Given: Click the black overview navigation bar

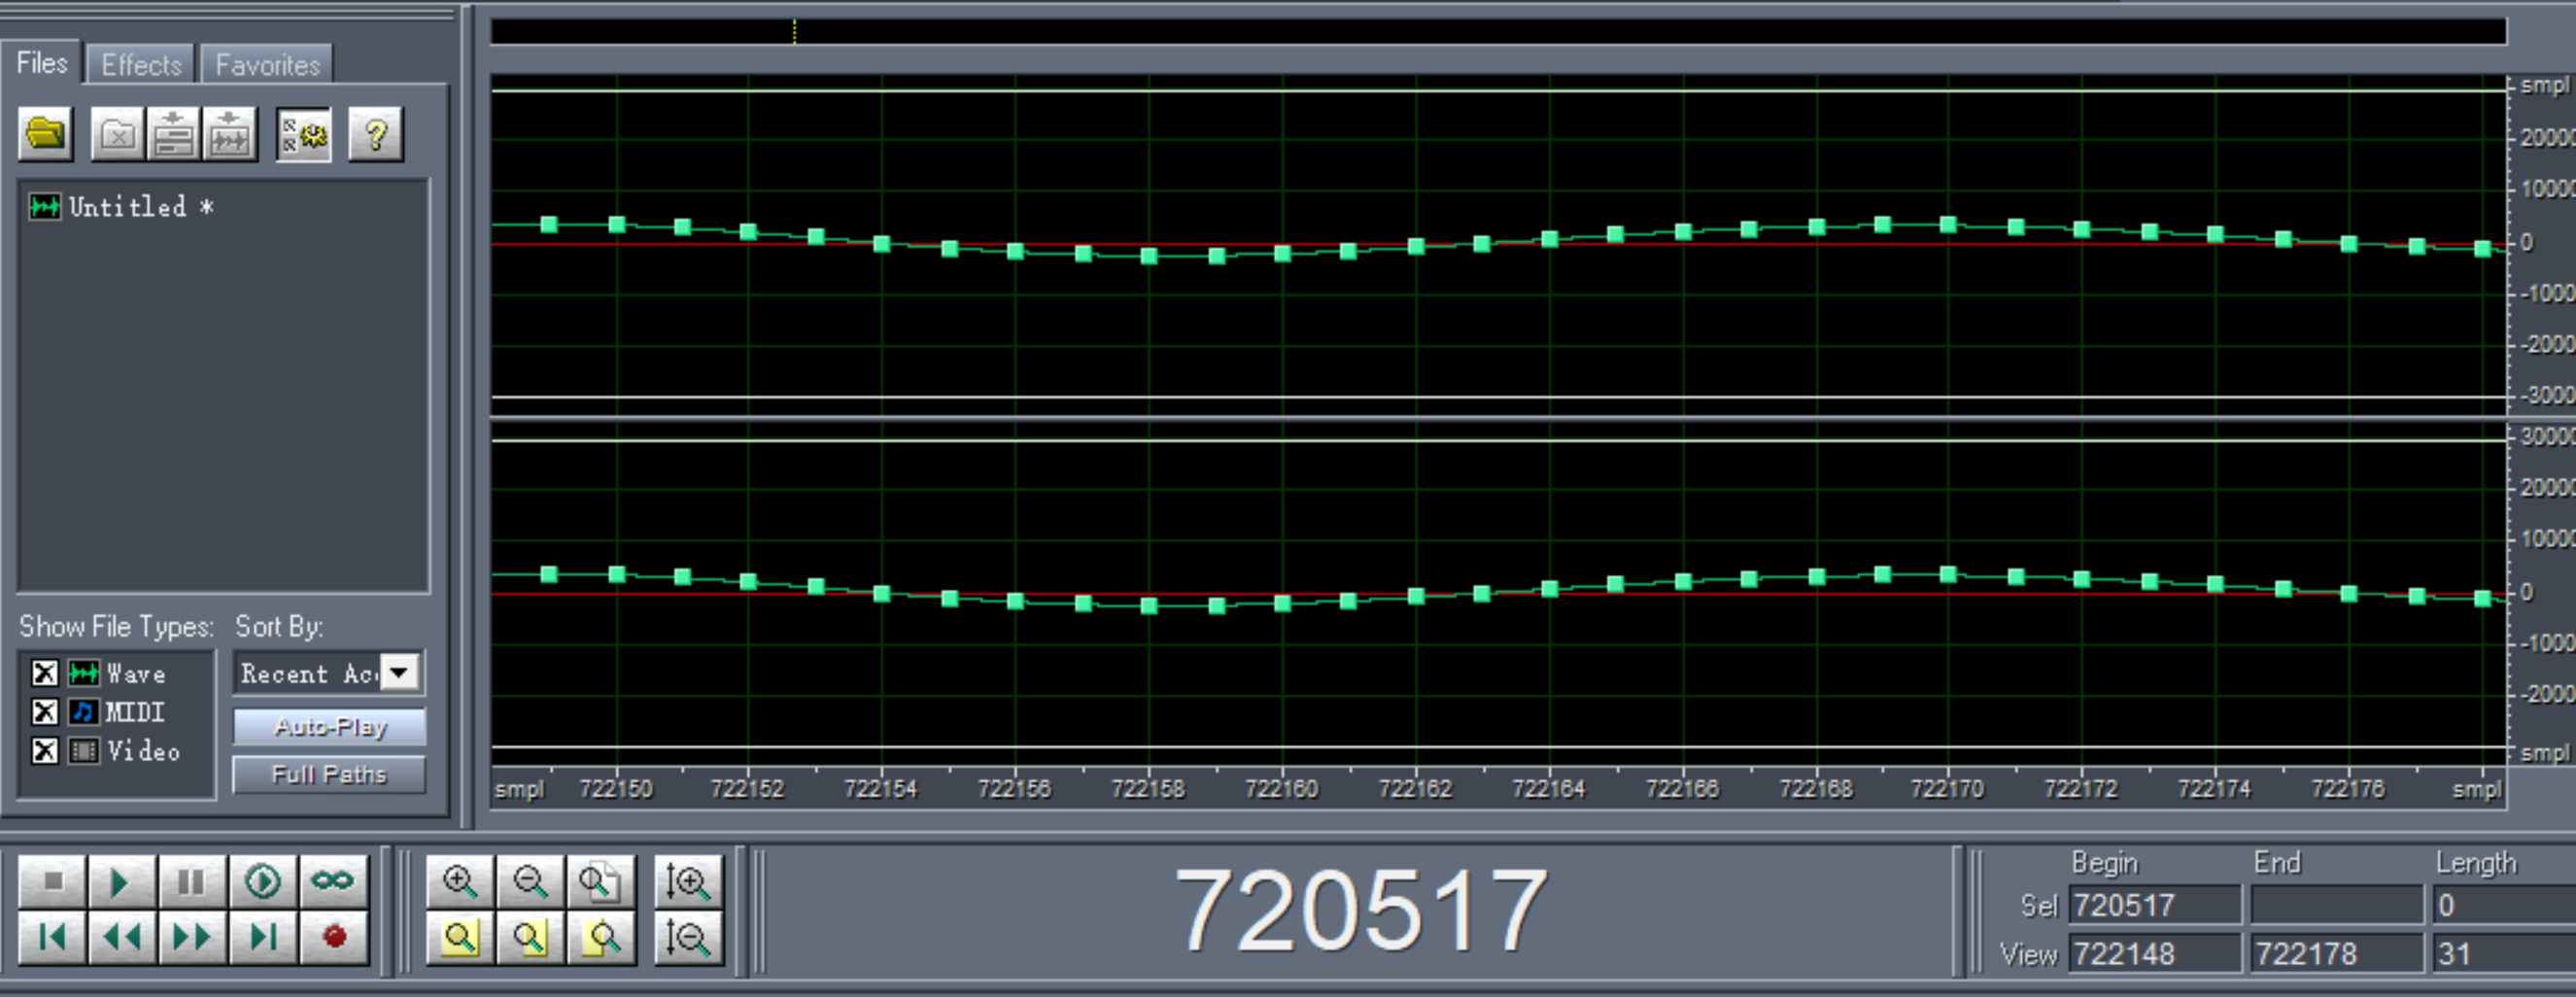Looking at the screenshot, I should pos(1498,32).
